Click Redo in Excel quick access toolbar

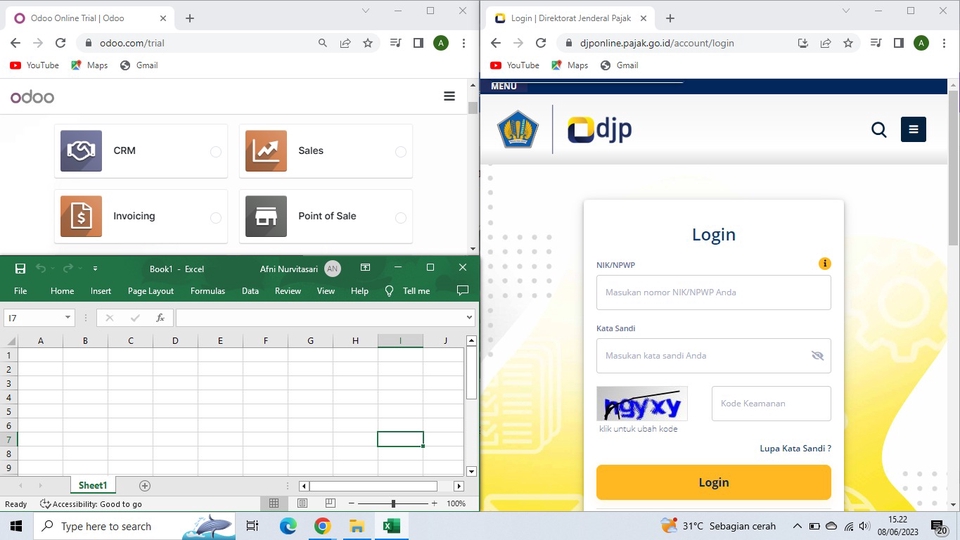point(68,268)
